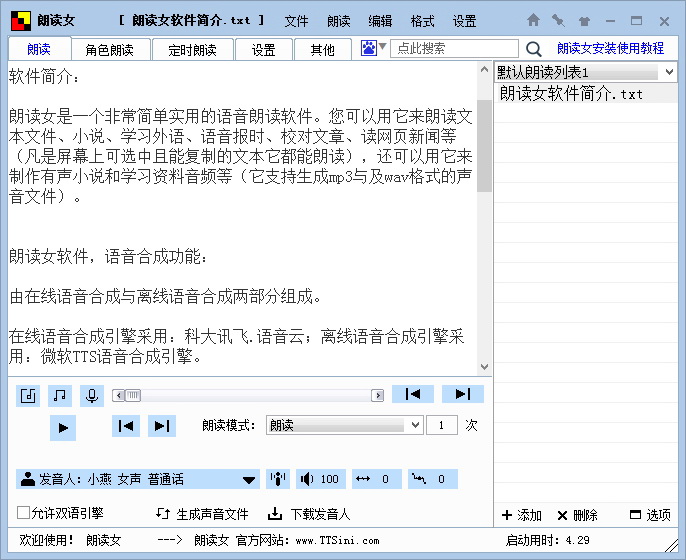Click progress slider right arrow
686x560 pixels.
pos(378,396)
